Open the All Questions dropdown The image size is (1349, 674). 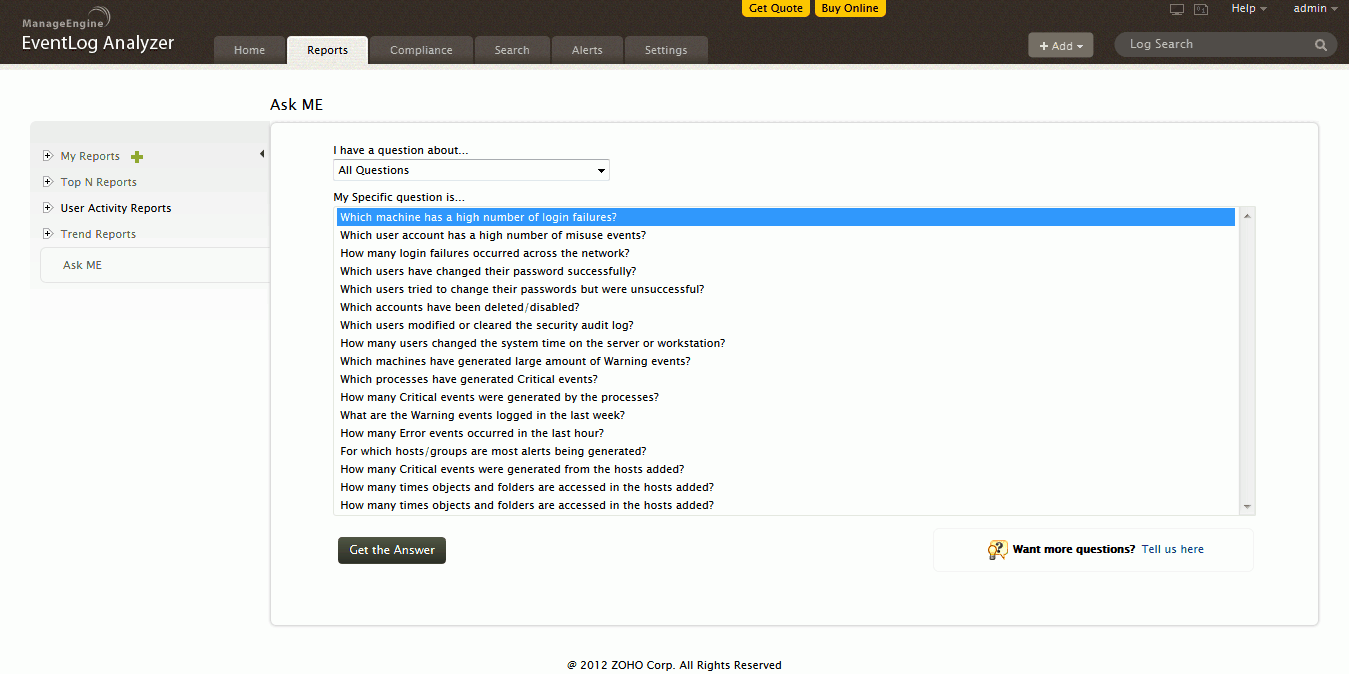coord(471,170)
